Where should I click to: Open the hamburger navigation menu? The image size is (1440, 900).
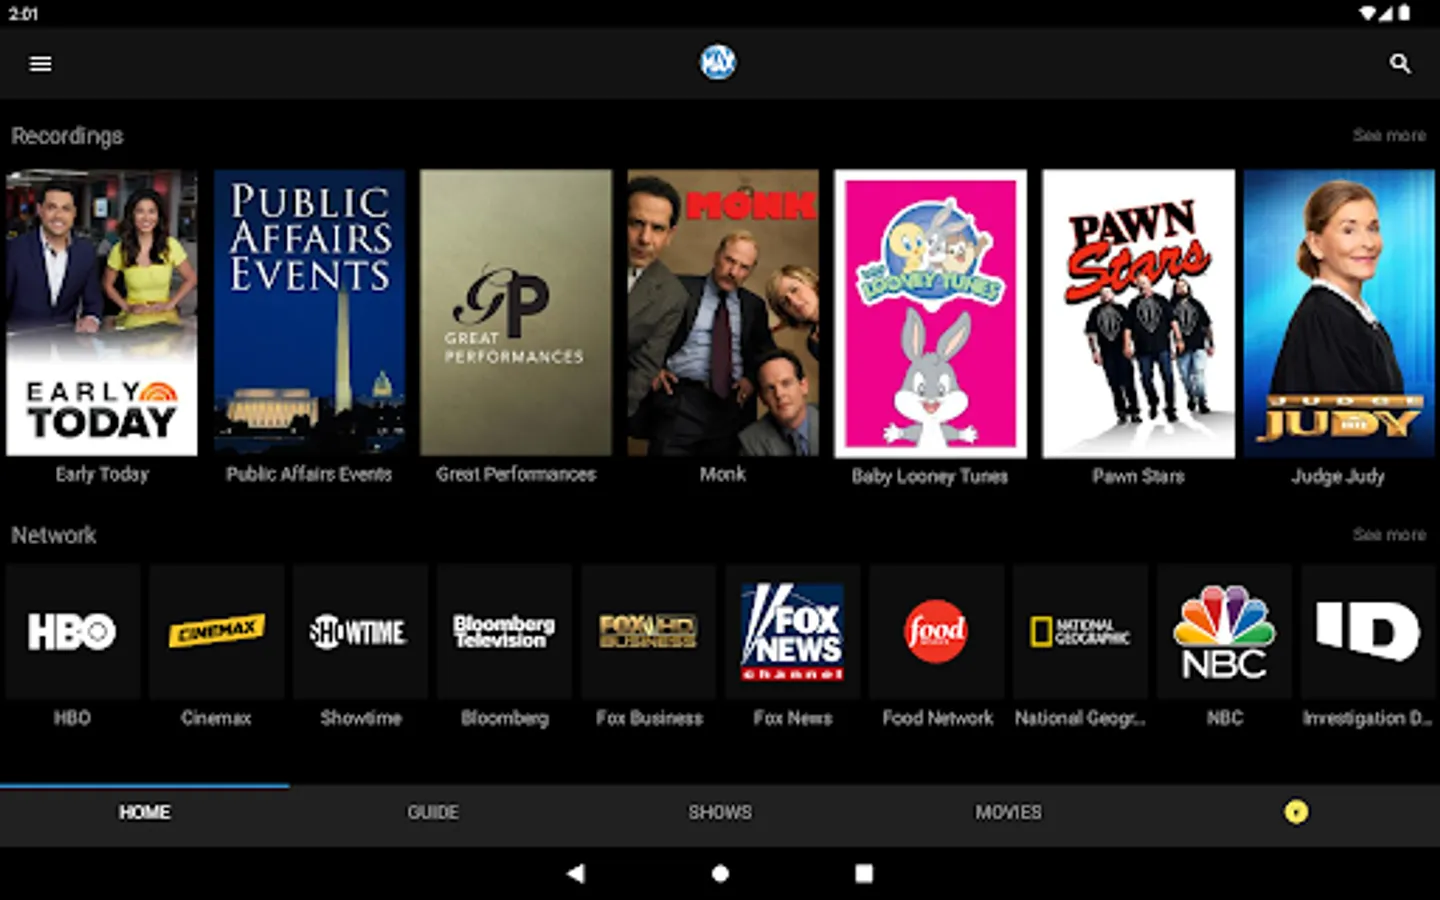tap(40, 63)
